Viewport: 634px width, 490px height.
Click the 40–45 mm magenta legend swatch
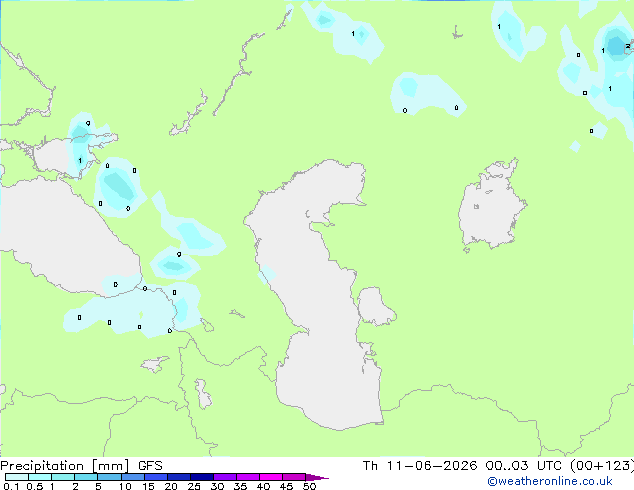(271, 477)
